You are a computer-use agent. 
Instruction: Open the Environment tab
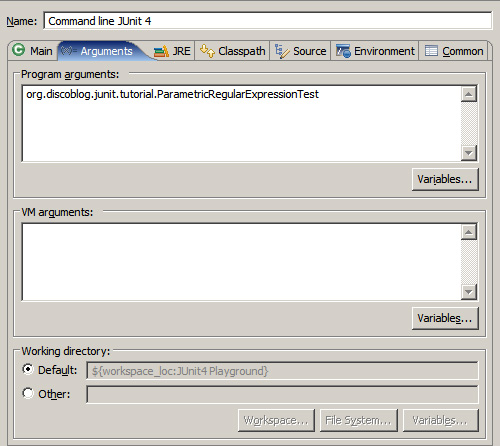(x=375, y=51)
